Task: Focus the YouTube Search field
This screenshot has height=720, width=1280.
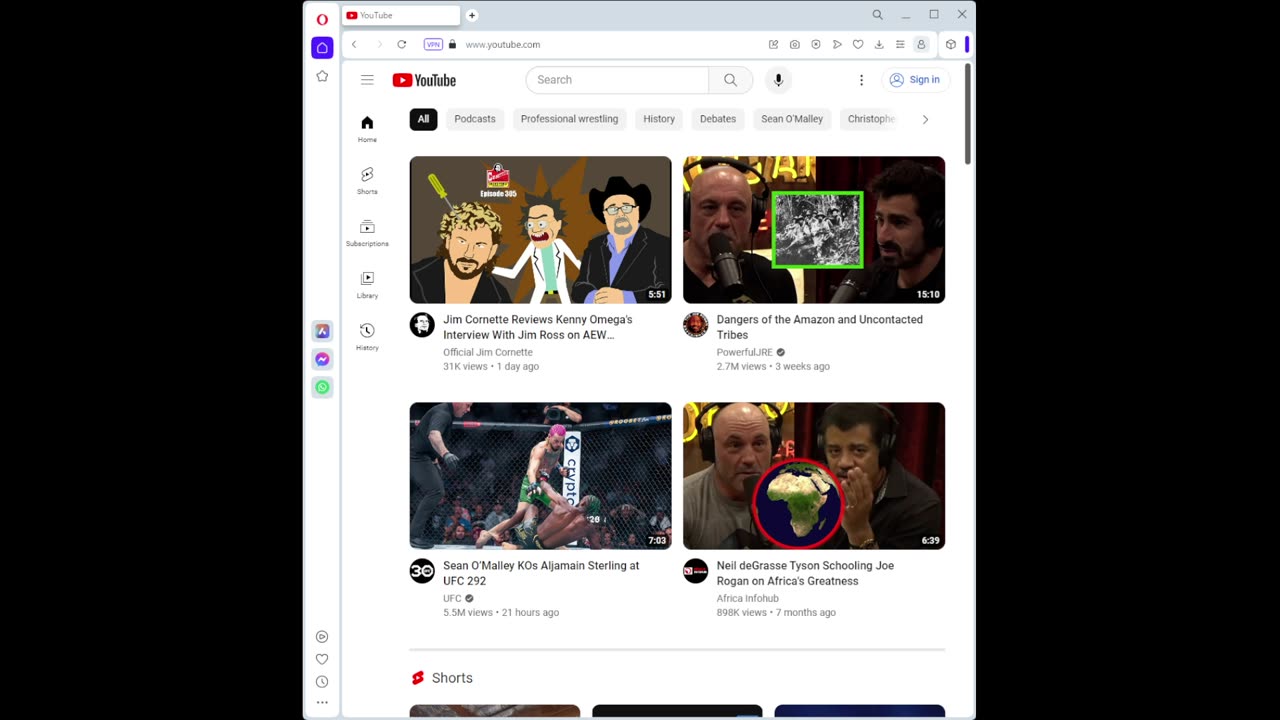Action: [x=617, y=80]
